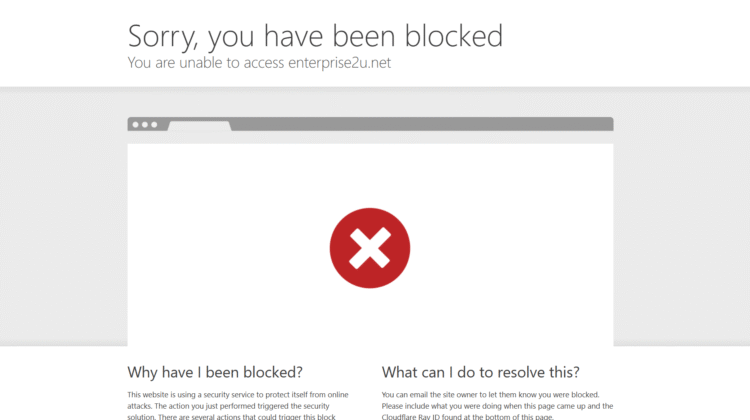Click the third dot in browser illustration
The height and width of the screenshot is (420, 750).
pos(153,125)
